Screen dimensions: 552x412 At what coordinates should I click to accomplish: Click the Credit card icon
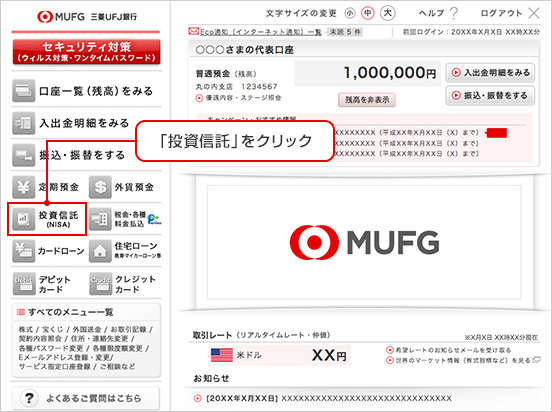100,284
